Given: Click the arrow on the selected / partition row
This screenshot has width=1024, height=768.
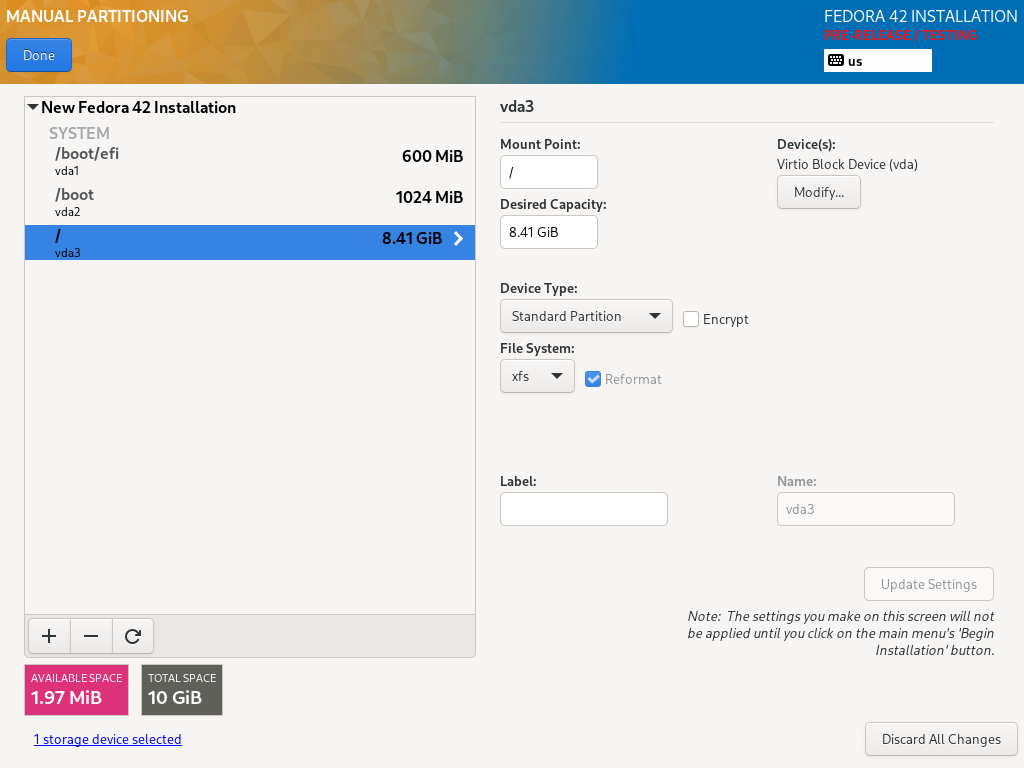Looking at the screenshot, I should (458, 238).
